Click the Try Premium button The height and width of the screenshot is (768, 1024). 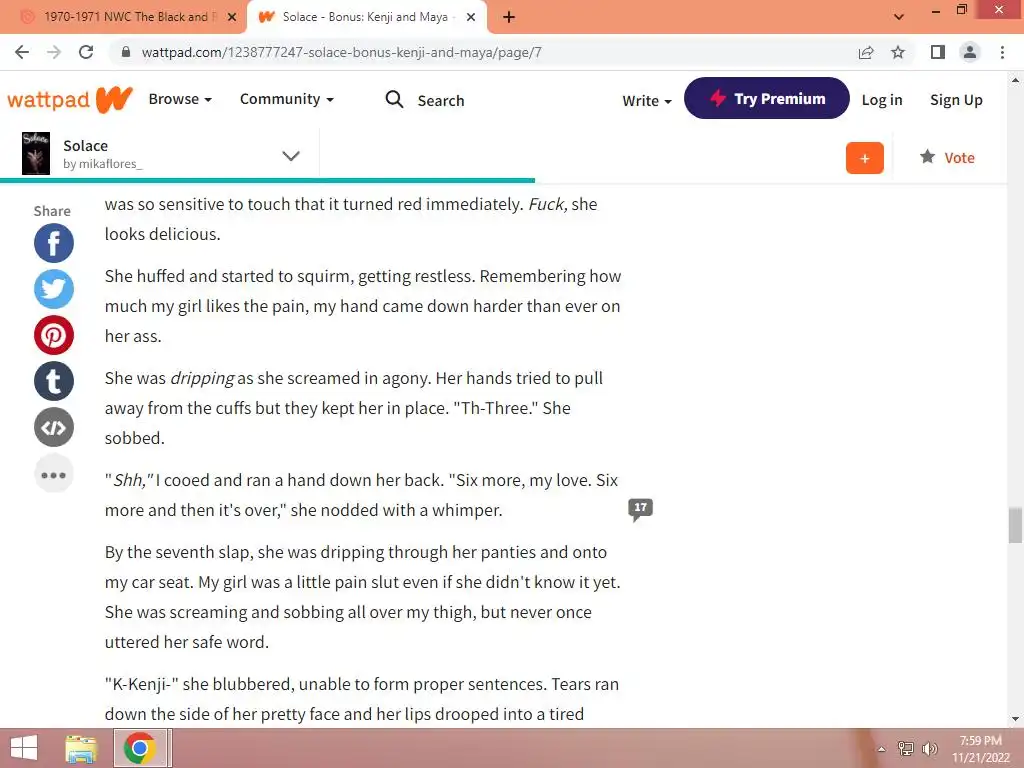point(767,99)
